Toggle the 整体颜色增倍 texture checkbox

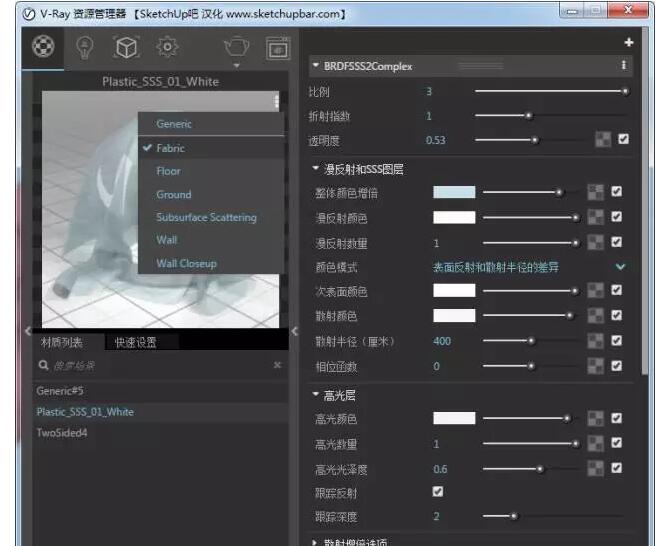[617, 191]
